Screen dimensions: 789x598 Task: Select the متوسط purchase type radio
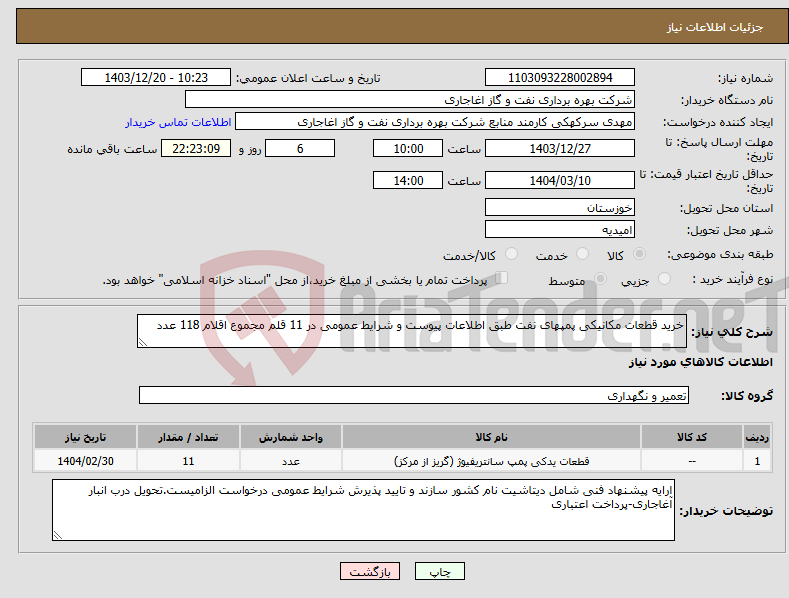(600, 279)
